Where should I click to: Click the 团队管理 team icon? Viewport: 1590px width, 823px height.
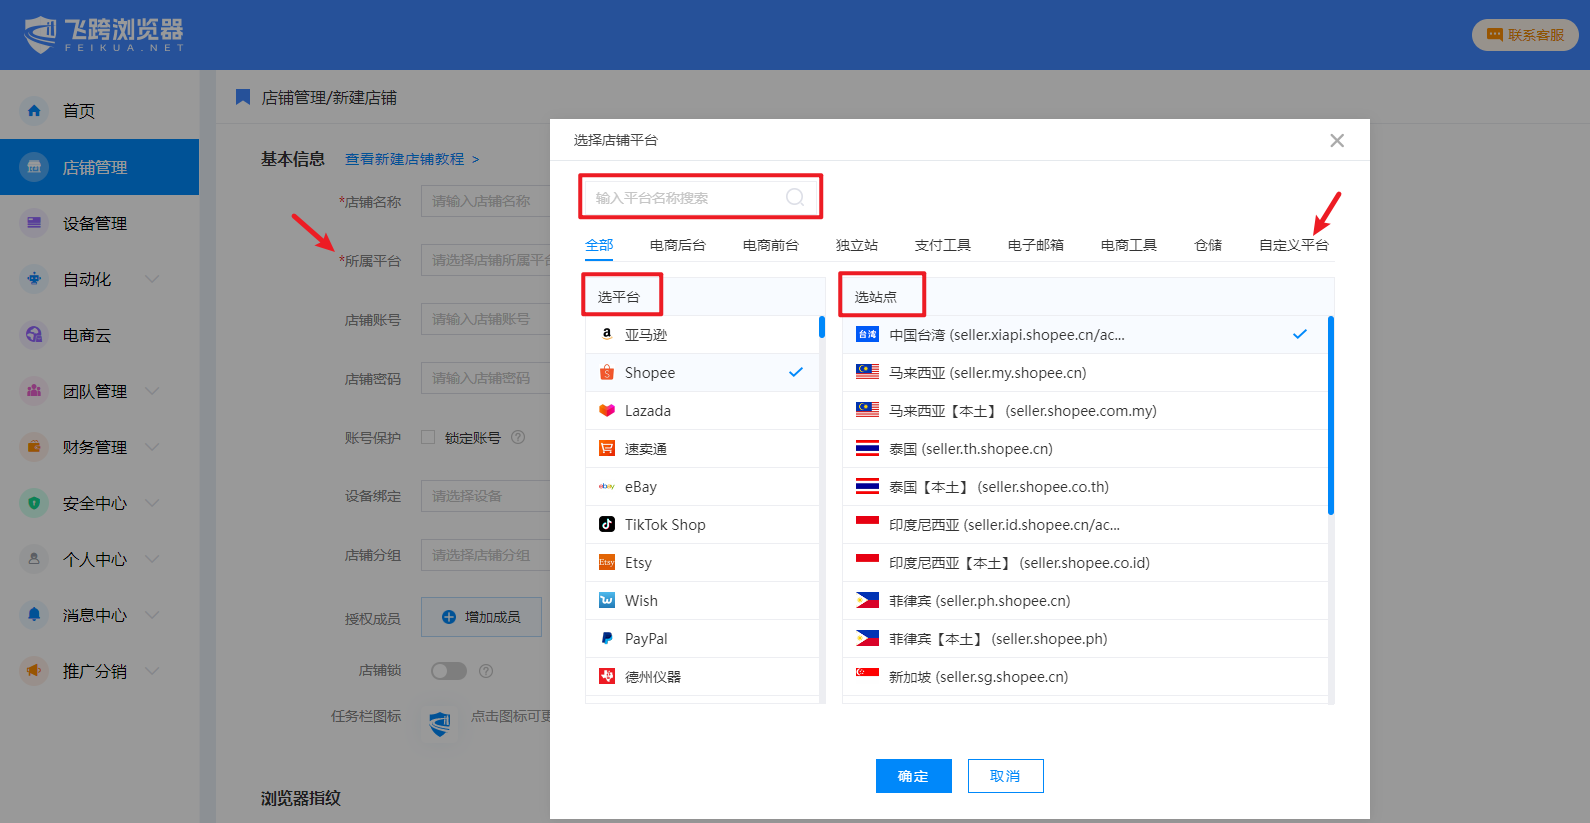coord(34,391)
